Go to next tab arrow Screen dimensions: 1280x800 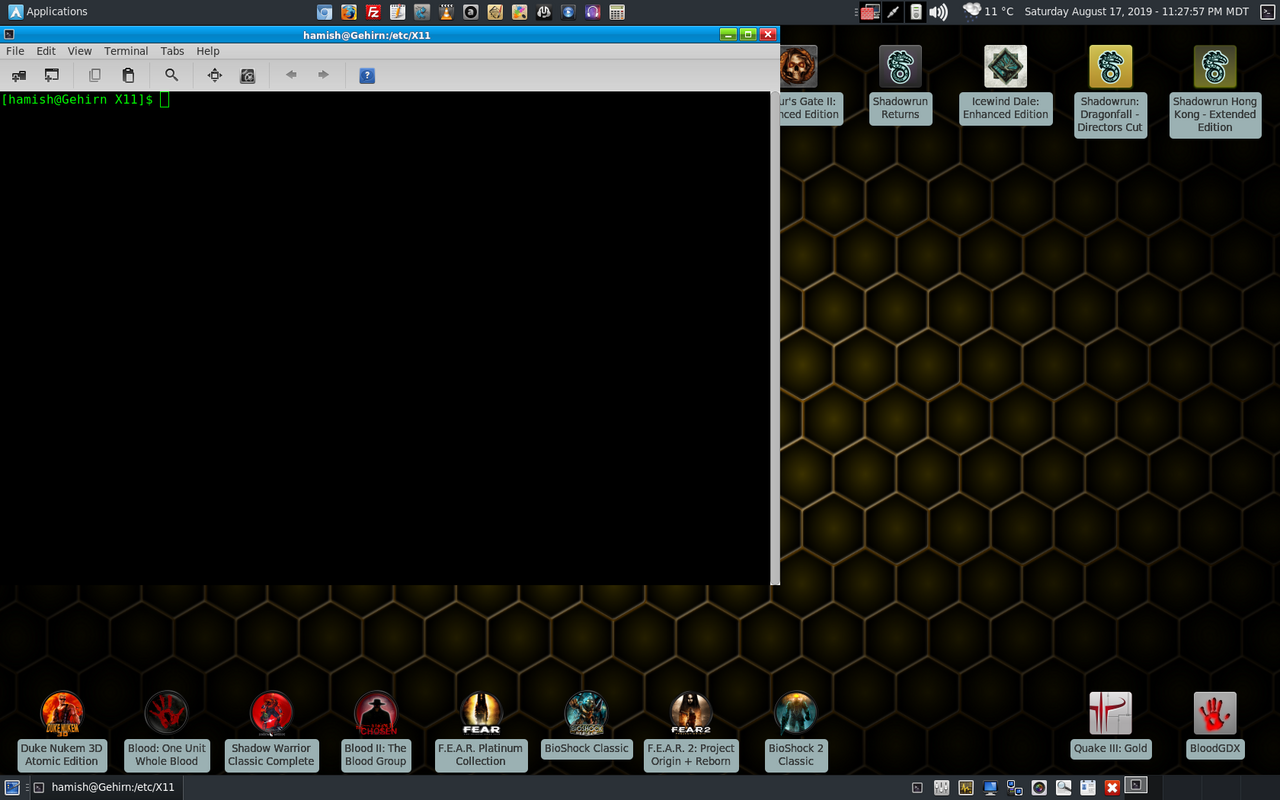click(x=323, y=75)
